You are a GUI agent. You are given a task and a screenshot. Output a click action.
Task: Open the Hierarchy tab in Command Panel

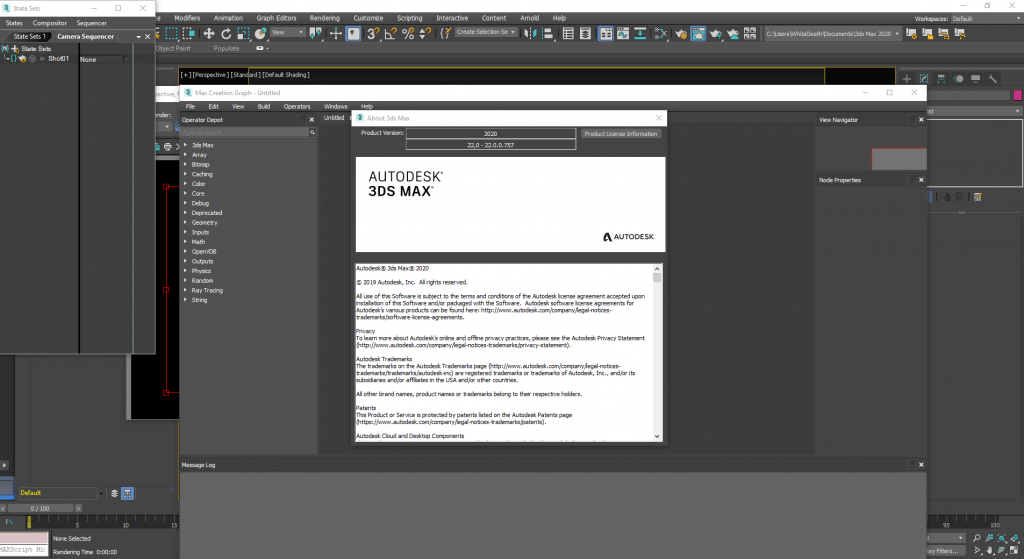[941, 79]
